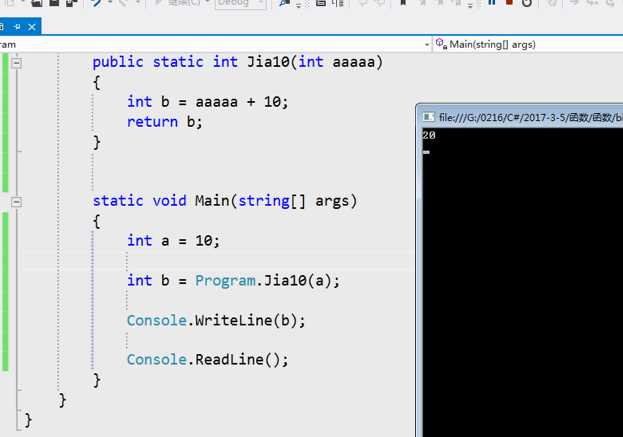
Task: Pause debugging with the blue pause button
Action: [492, 3]
